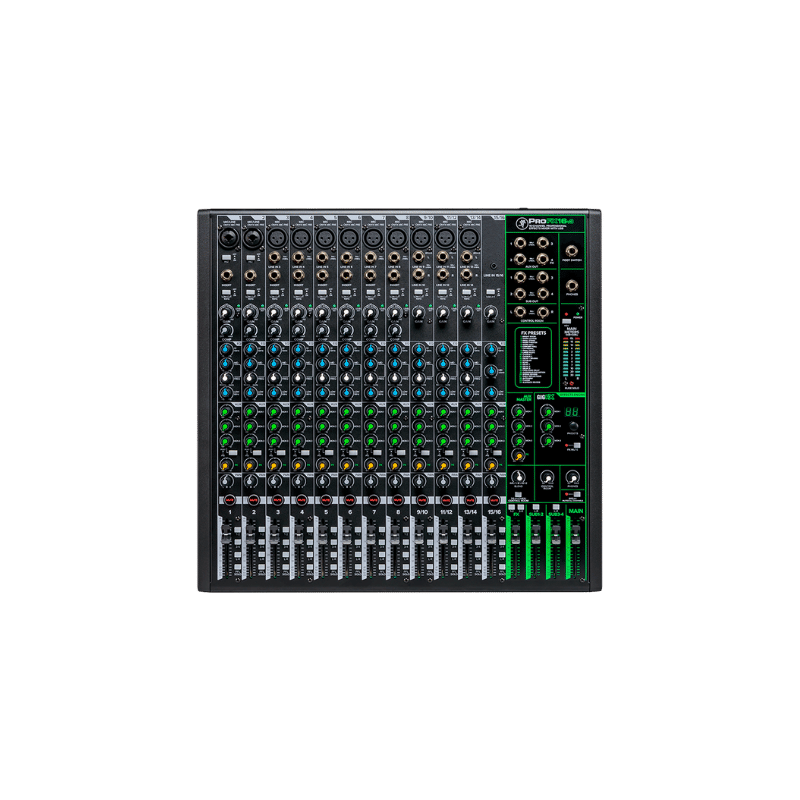Mute the 9/10 stereo channel

[422, 497]
